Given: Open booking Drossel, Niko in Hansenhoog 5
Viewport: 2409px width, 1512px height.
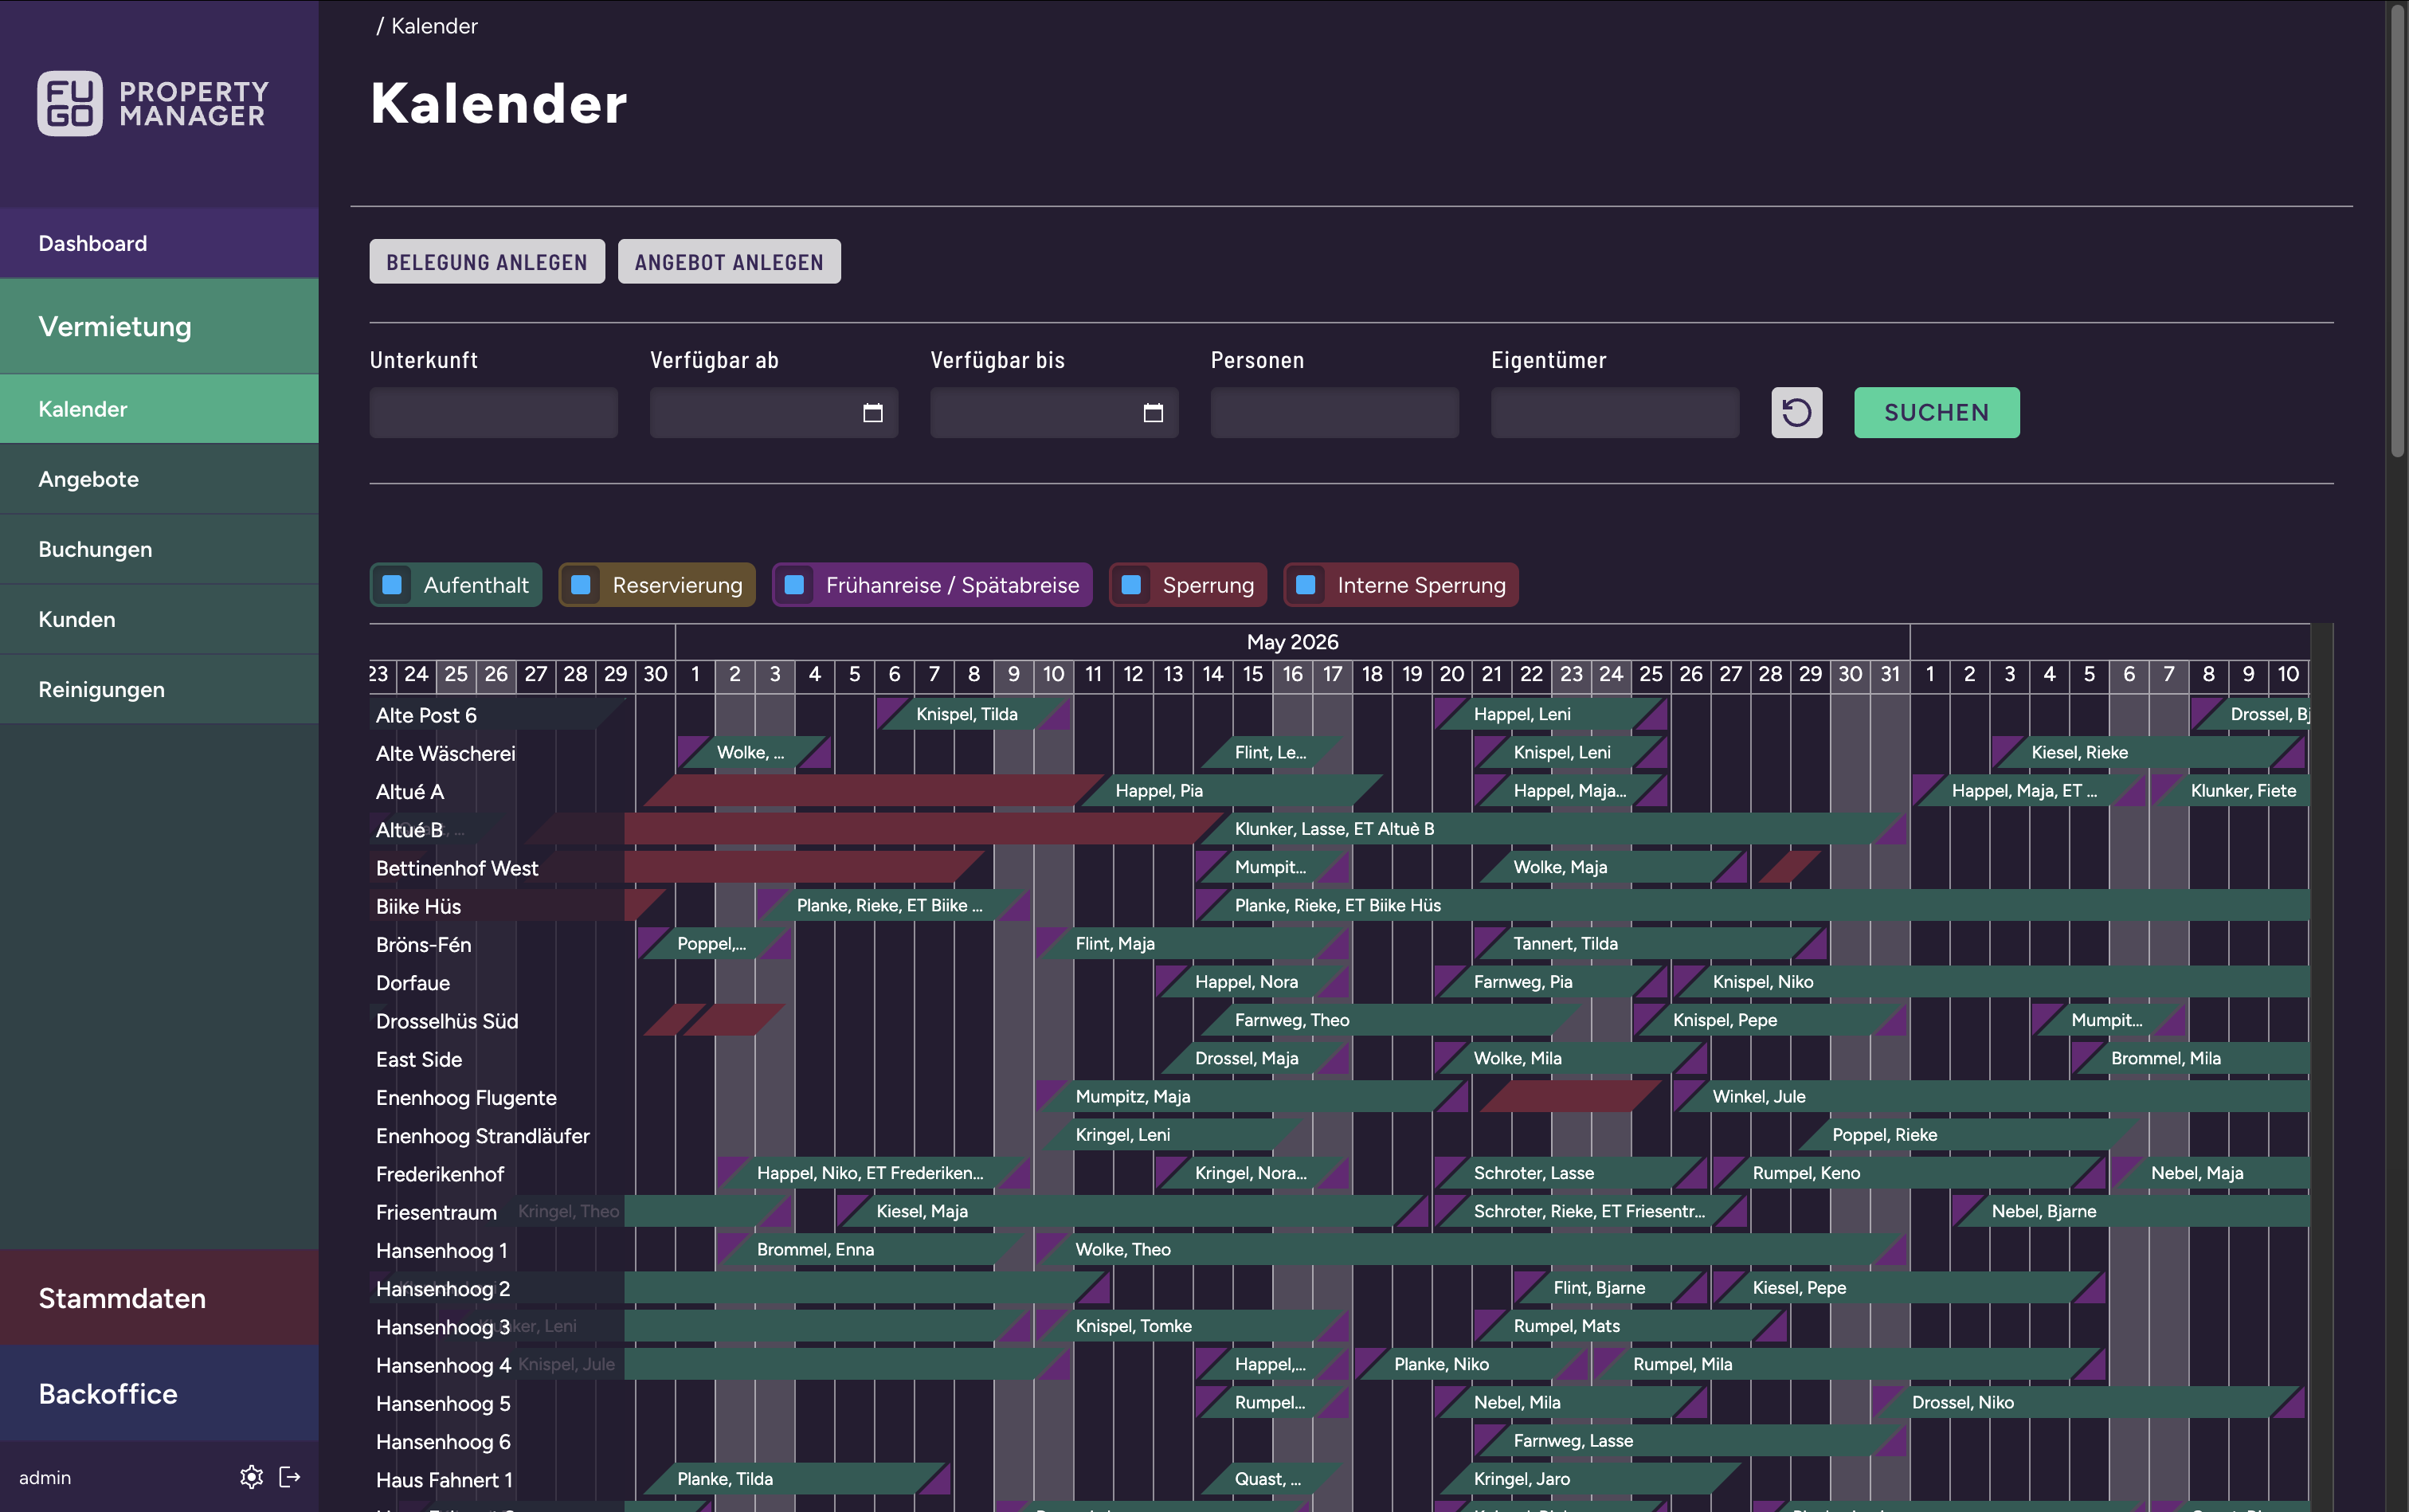Looking at the screenshot, I should click(2088, 1403).
